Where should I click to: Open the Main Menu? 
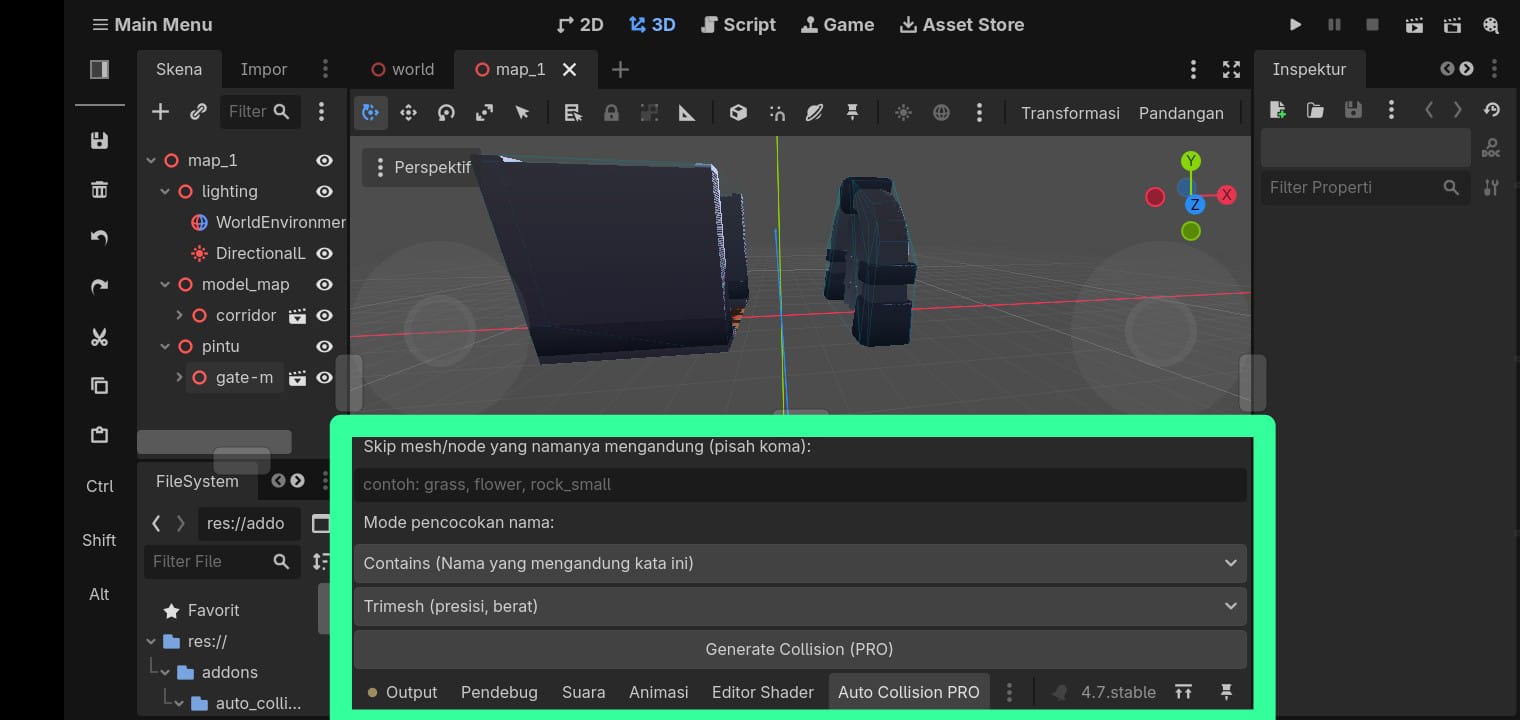(x=152, y=25)
